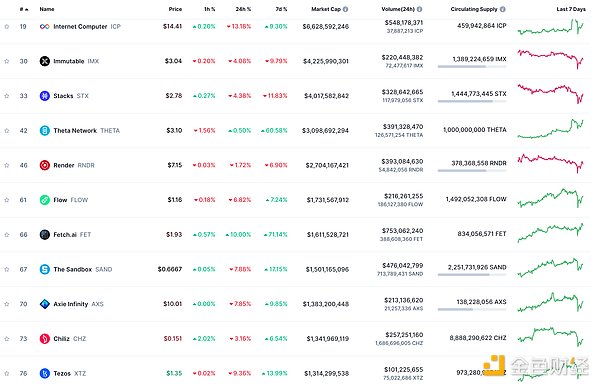Click the Stacks STX coin logo
The image size is (600, 387).
point(45,96)
